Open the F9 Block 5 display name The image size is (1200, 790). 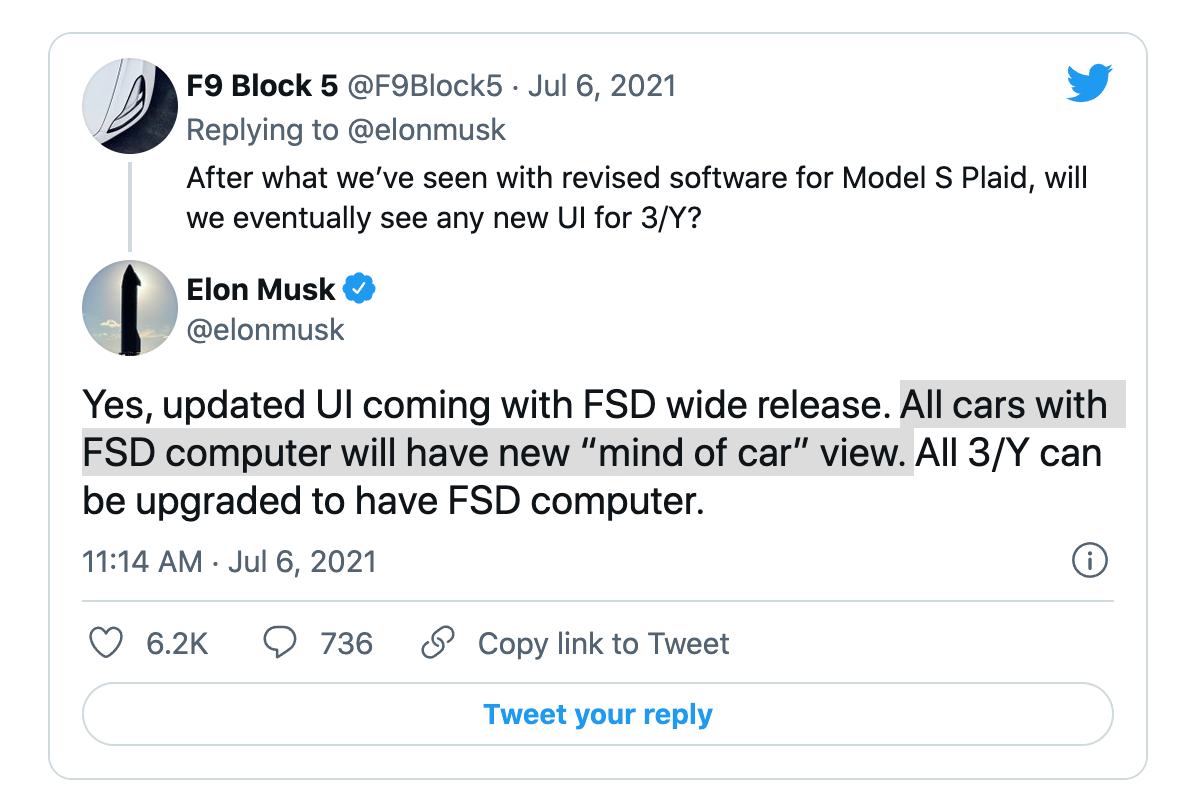tap(262, 86)
